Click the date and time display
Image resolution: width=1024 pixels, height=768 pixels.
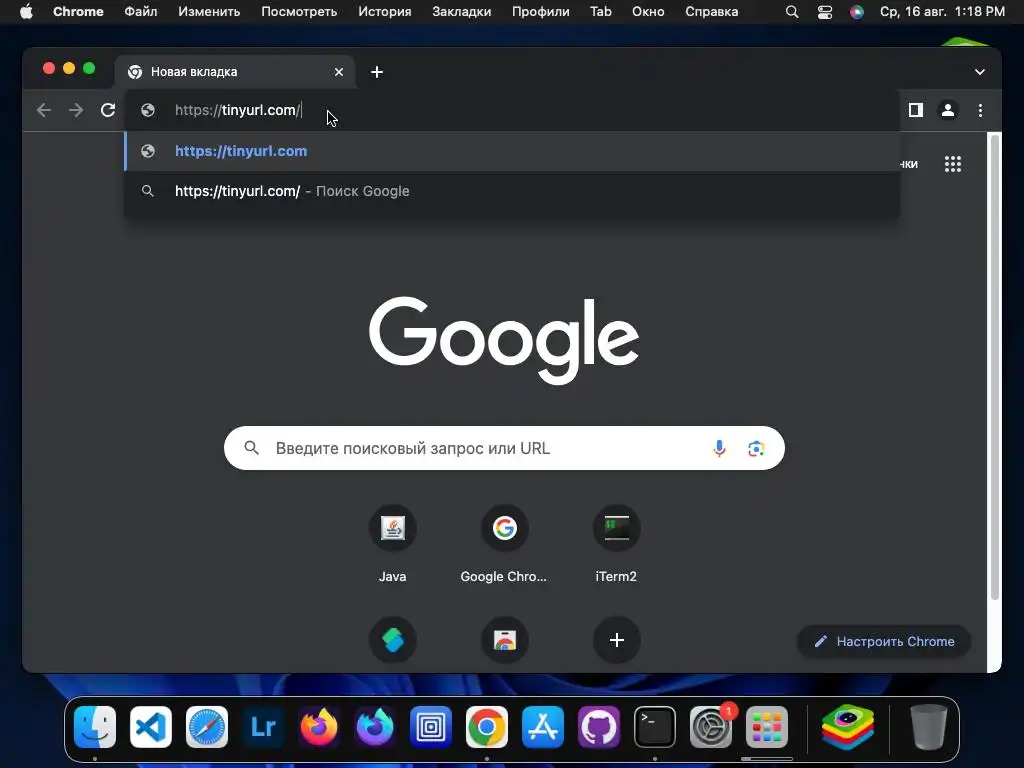[x=942, y=12]
